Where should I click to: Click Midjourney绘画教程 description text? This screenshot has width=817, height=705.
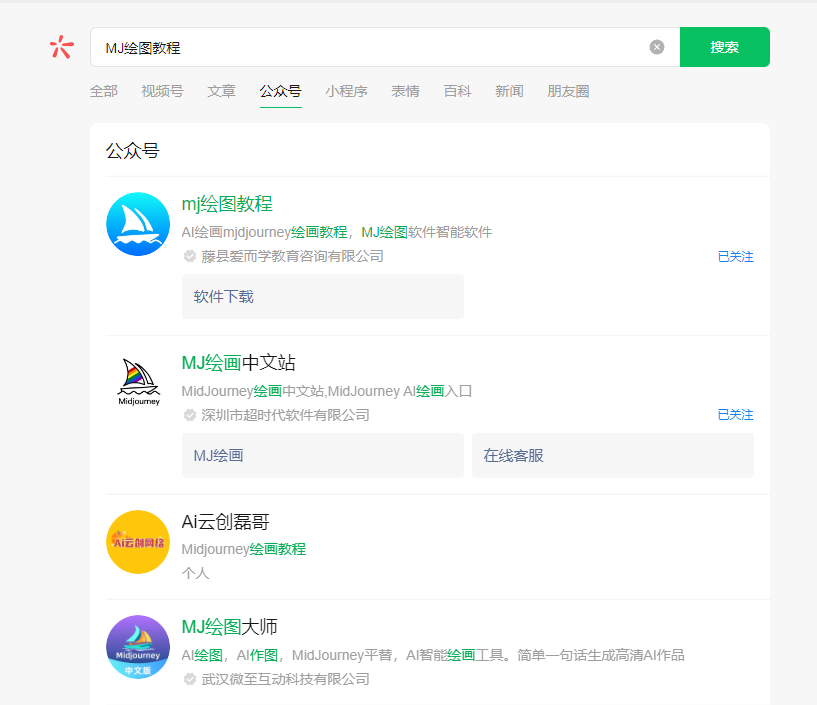pyautogui.click(x=243, y=549)
